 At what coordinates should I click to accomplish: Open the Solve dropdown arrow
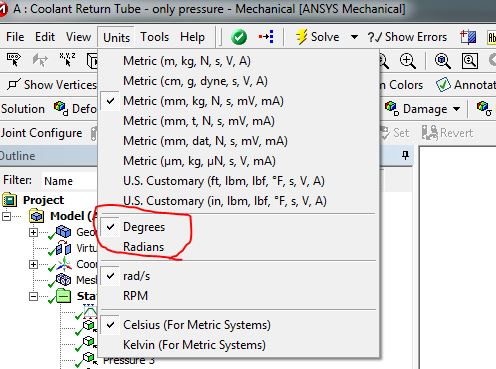point(354,37)
